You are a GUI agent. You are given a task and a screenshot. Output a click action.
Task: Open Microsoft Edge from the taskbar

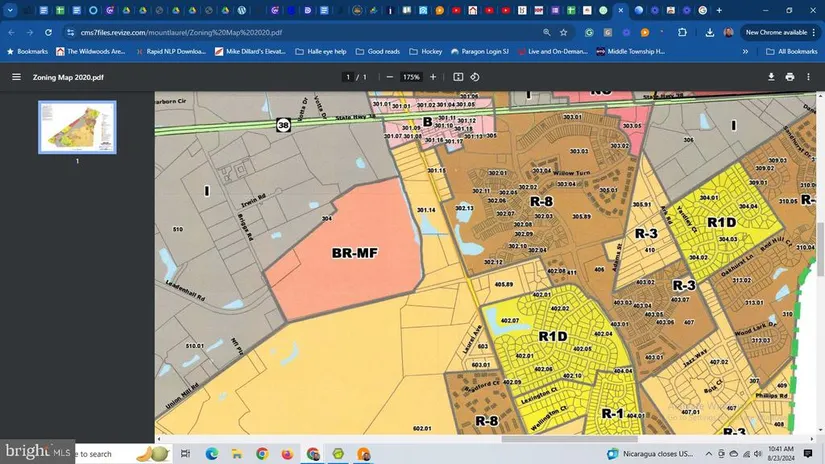pos(211,454)
